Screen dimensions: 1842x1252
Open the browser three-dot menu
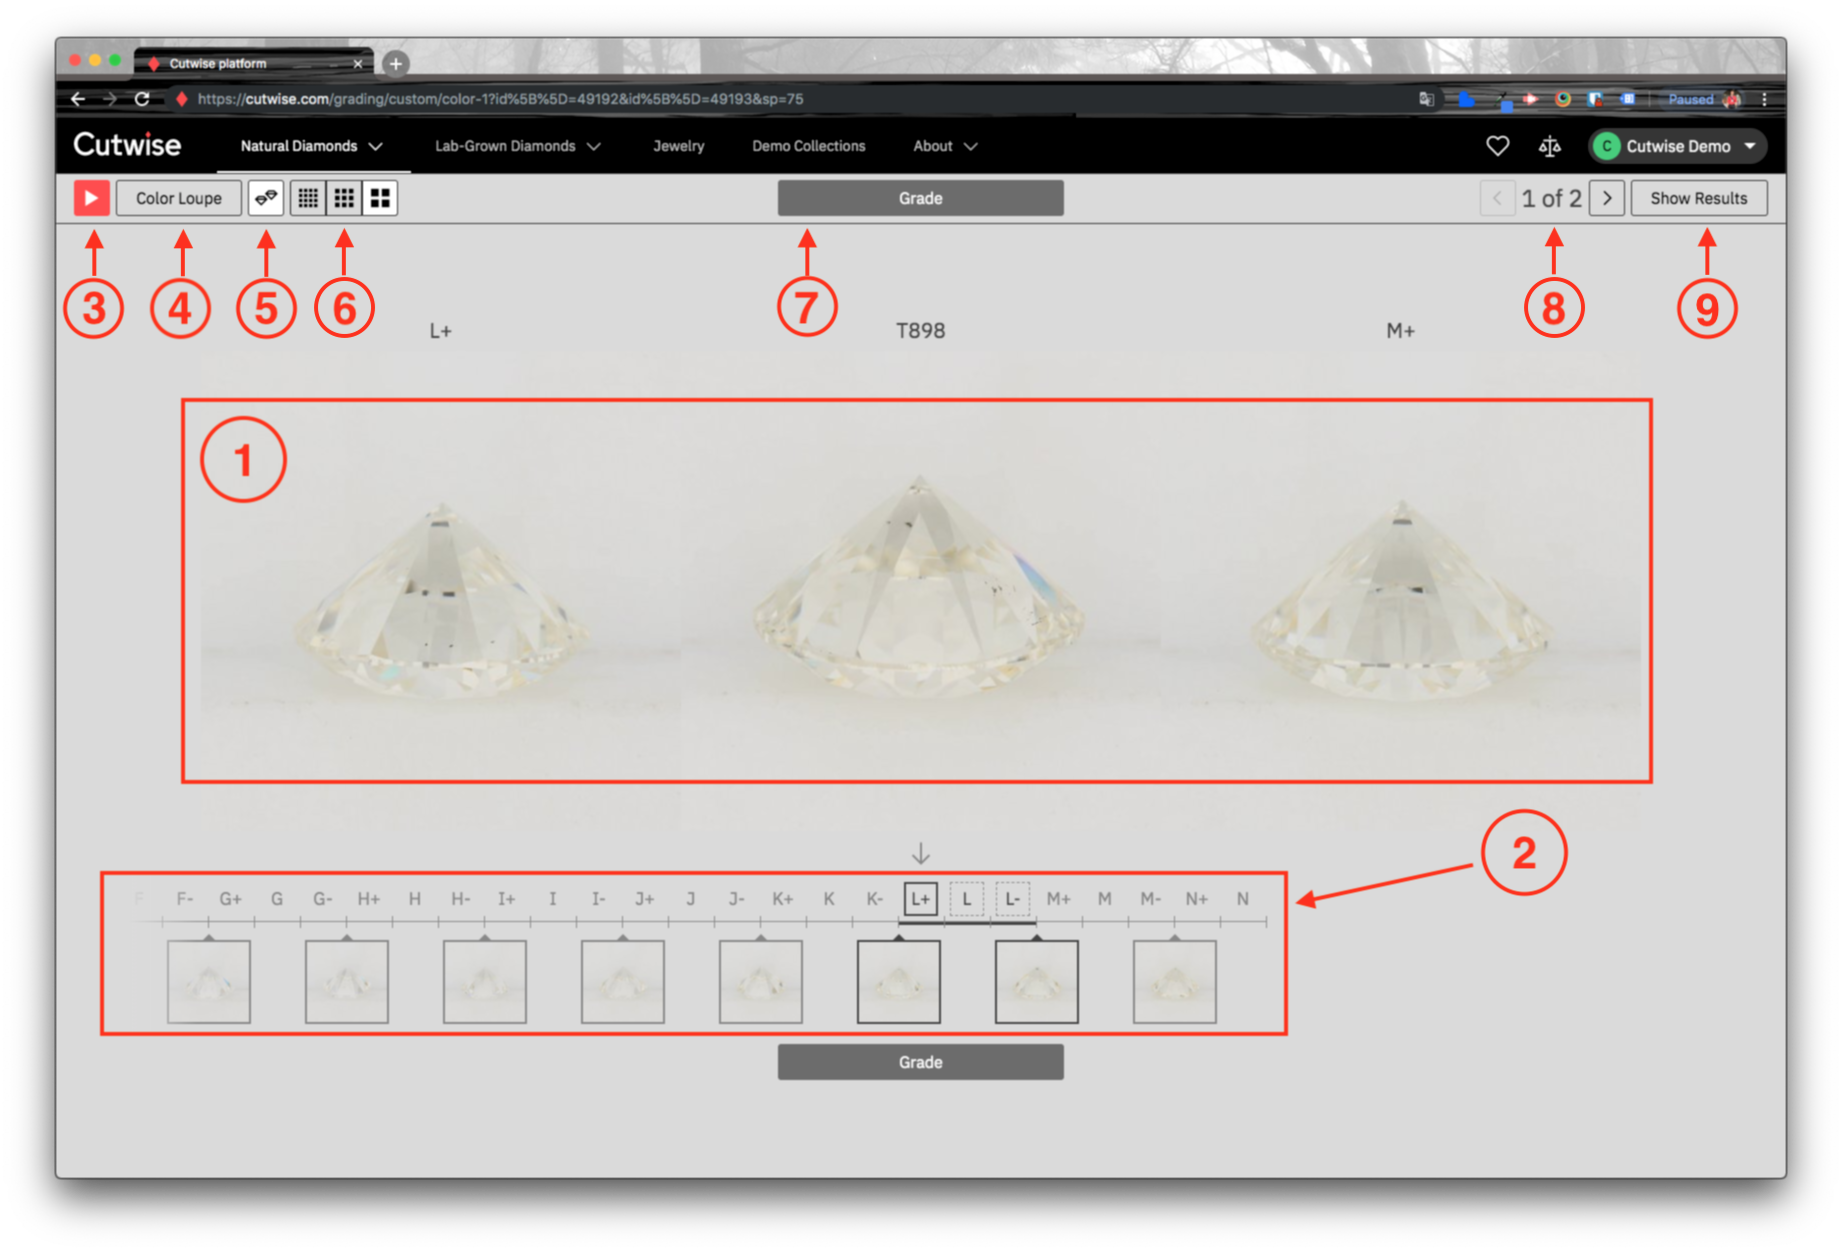(x=1764, y=99)
